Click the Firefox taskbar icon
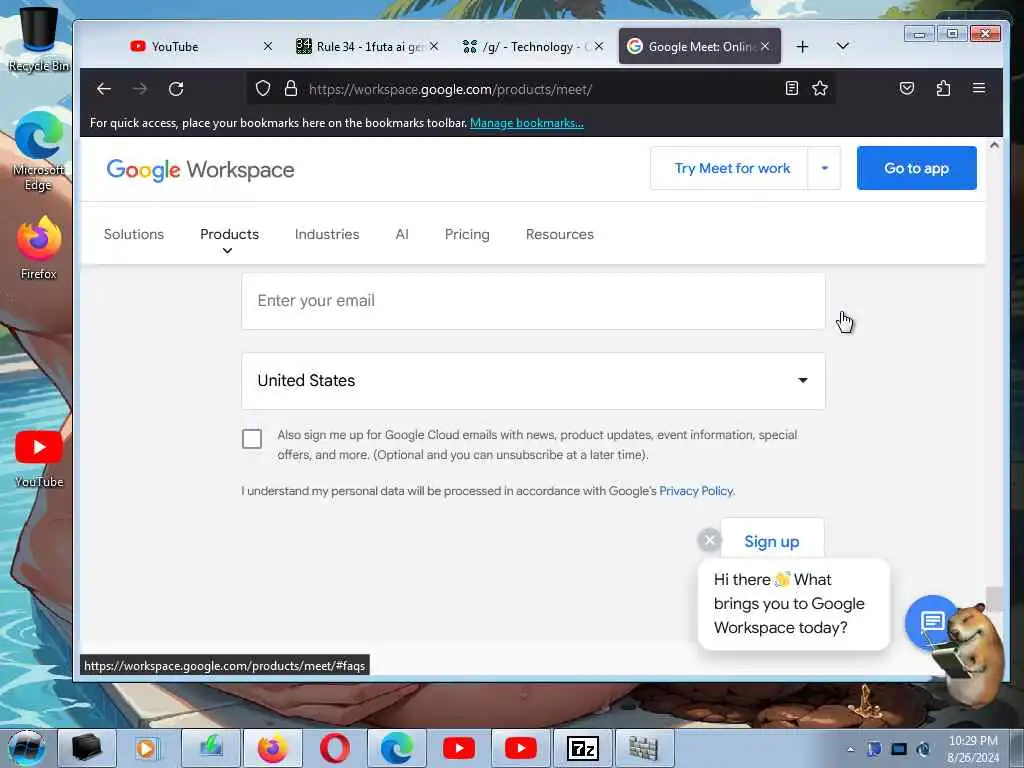The height and width of the screenshot is (768, 1024). coord(273,748)
